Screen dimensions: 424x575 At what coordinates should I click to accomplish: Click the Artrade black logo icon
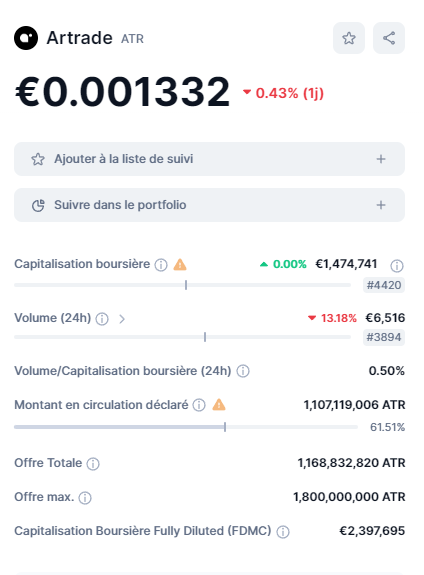point(26,38)
